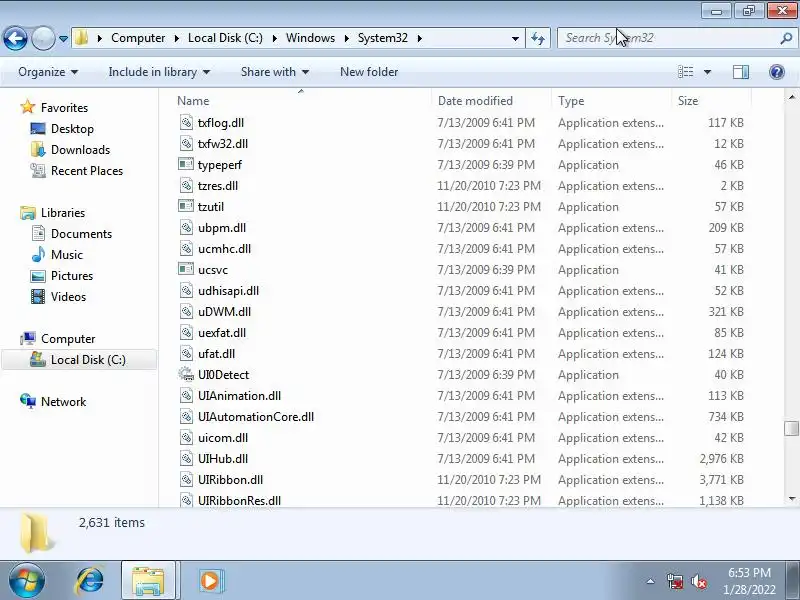The height and width of the screenshot is (600, 800).
Task: Select Network in the navigation pane
Action: (63, 402)
